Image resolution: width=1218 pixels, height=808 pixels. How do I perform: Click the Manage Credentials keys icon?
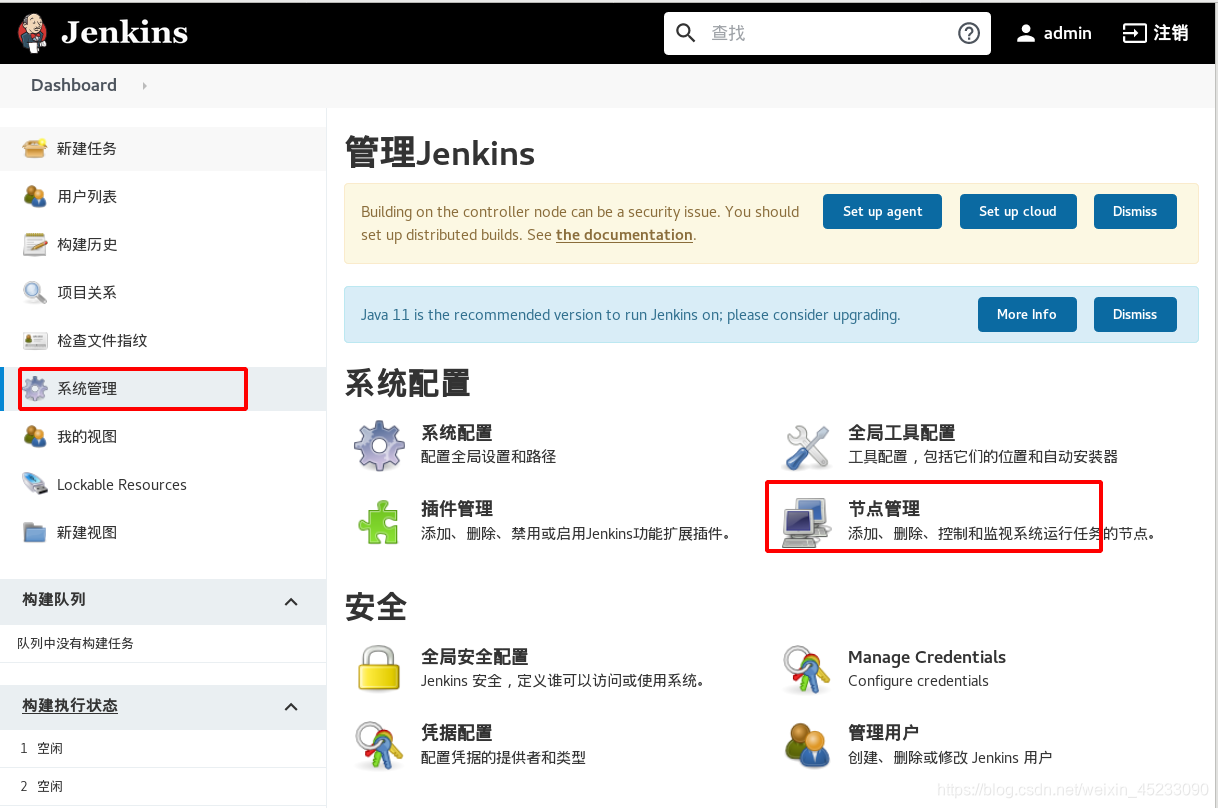coord(807,669)
